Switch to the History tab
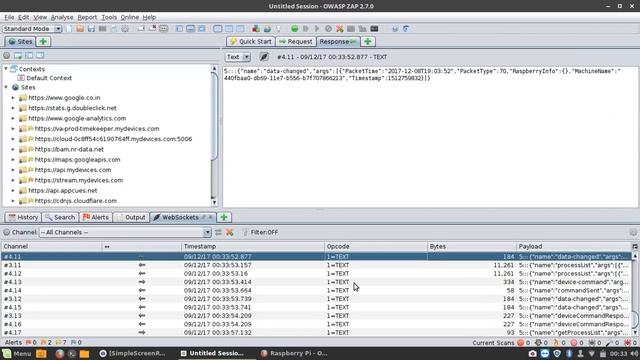This screenshot has width=640, height=360. [23, 217]
